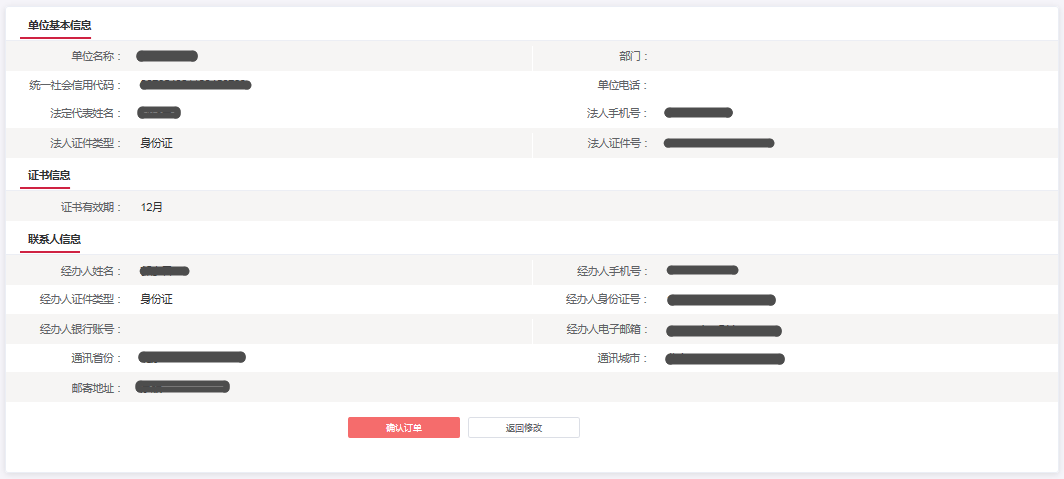The width and height of the screenshot is (1064, 479).
Task: Select the 单位基本信息 section header
Action: 60,25
